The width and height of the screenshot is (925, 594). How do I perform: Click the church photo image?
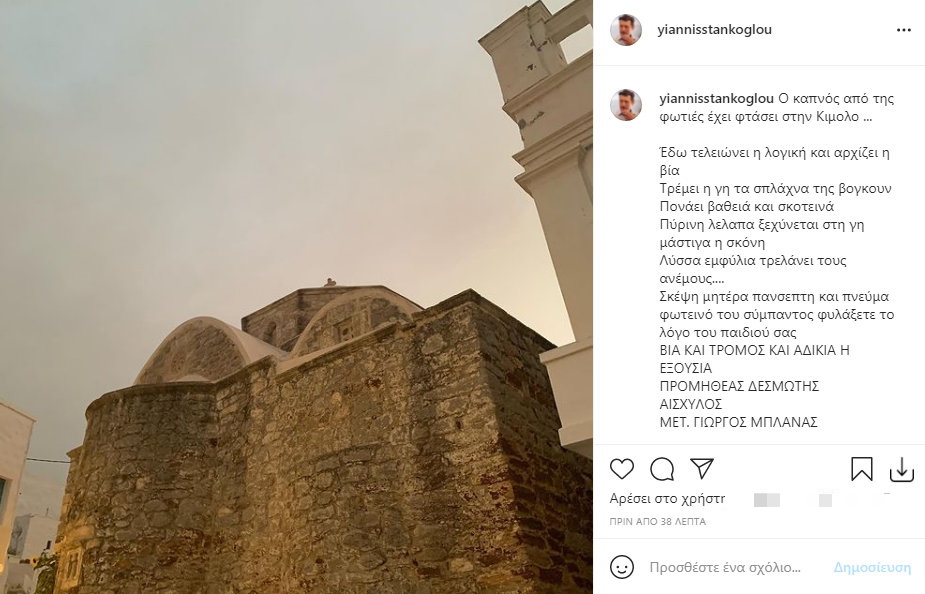(296, 297)
